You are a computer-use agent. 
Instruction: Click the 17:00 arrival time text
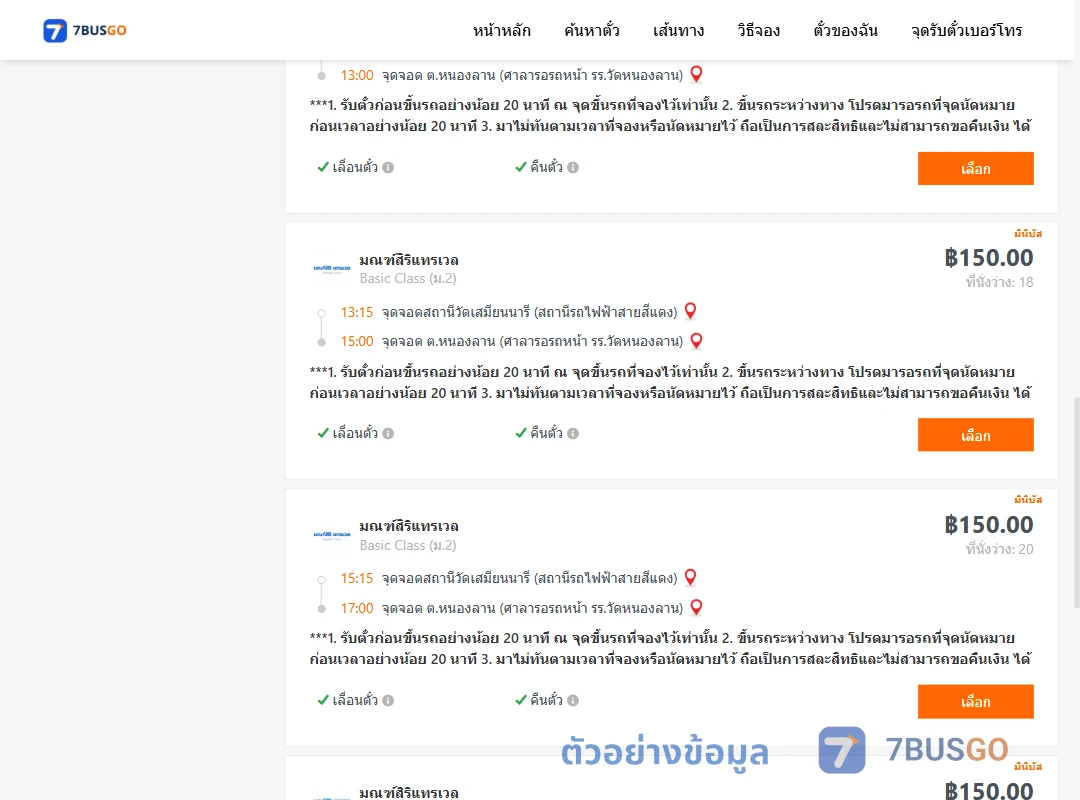tap(357, 608)
